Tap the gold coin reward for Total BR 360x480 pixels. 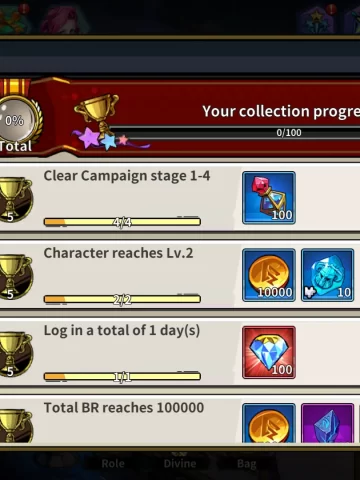(269, 423)
